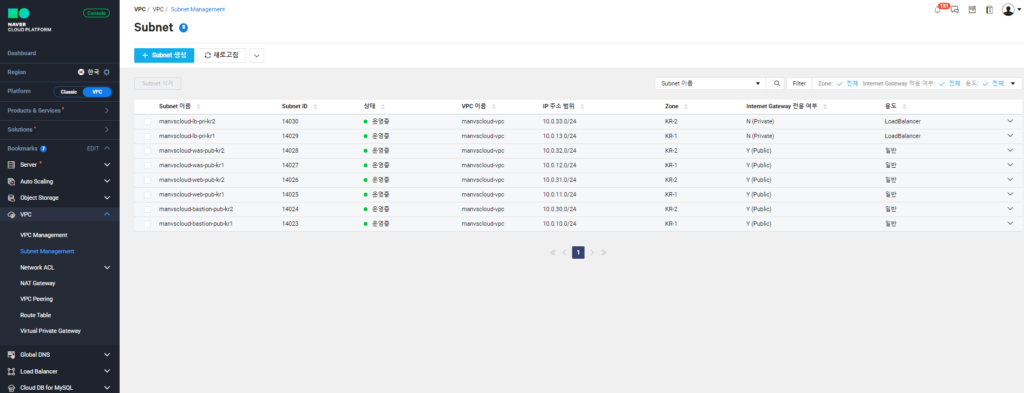Switch platform toggle to Classic
This screenshot has height=393, width=1024.
(69, 92)
